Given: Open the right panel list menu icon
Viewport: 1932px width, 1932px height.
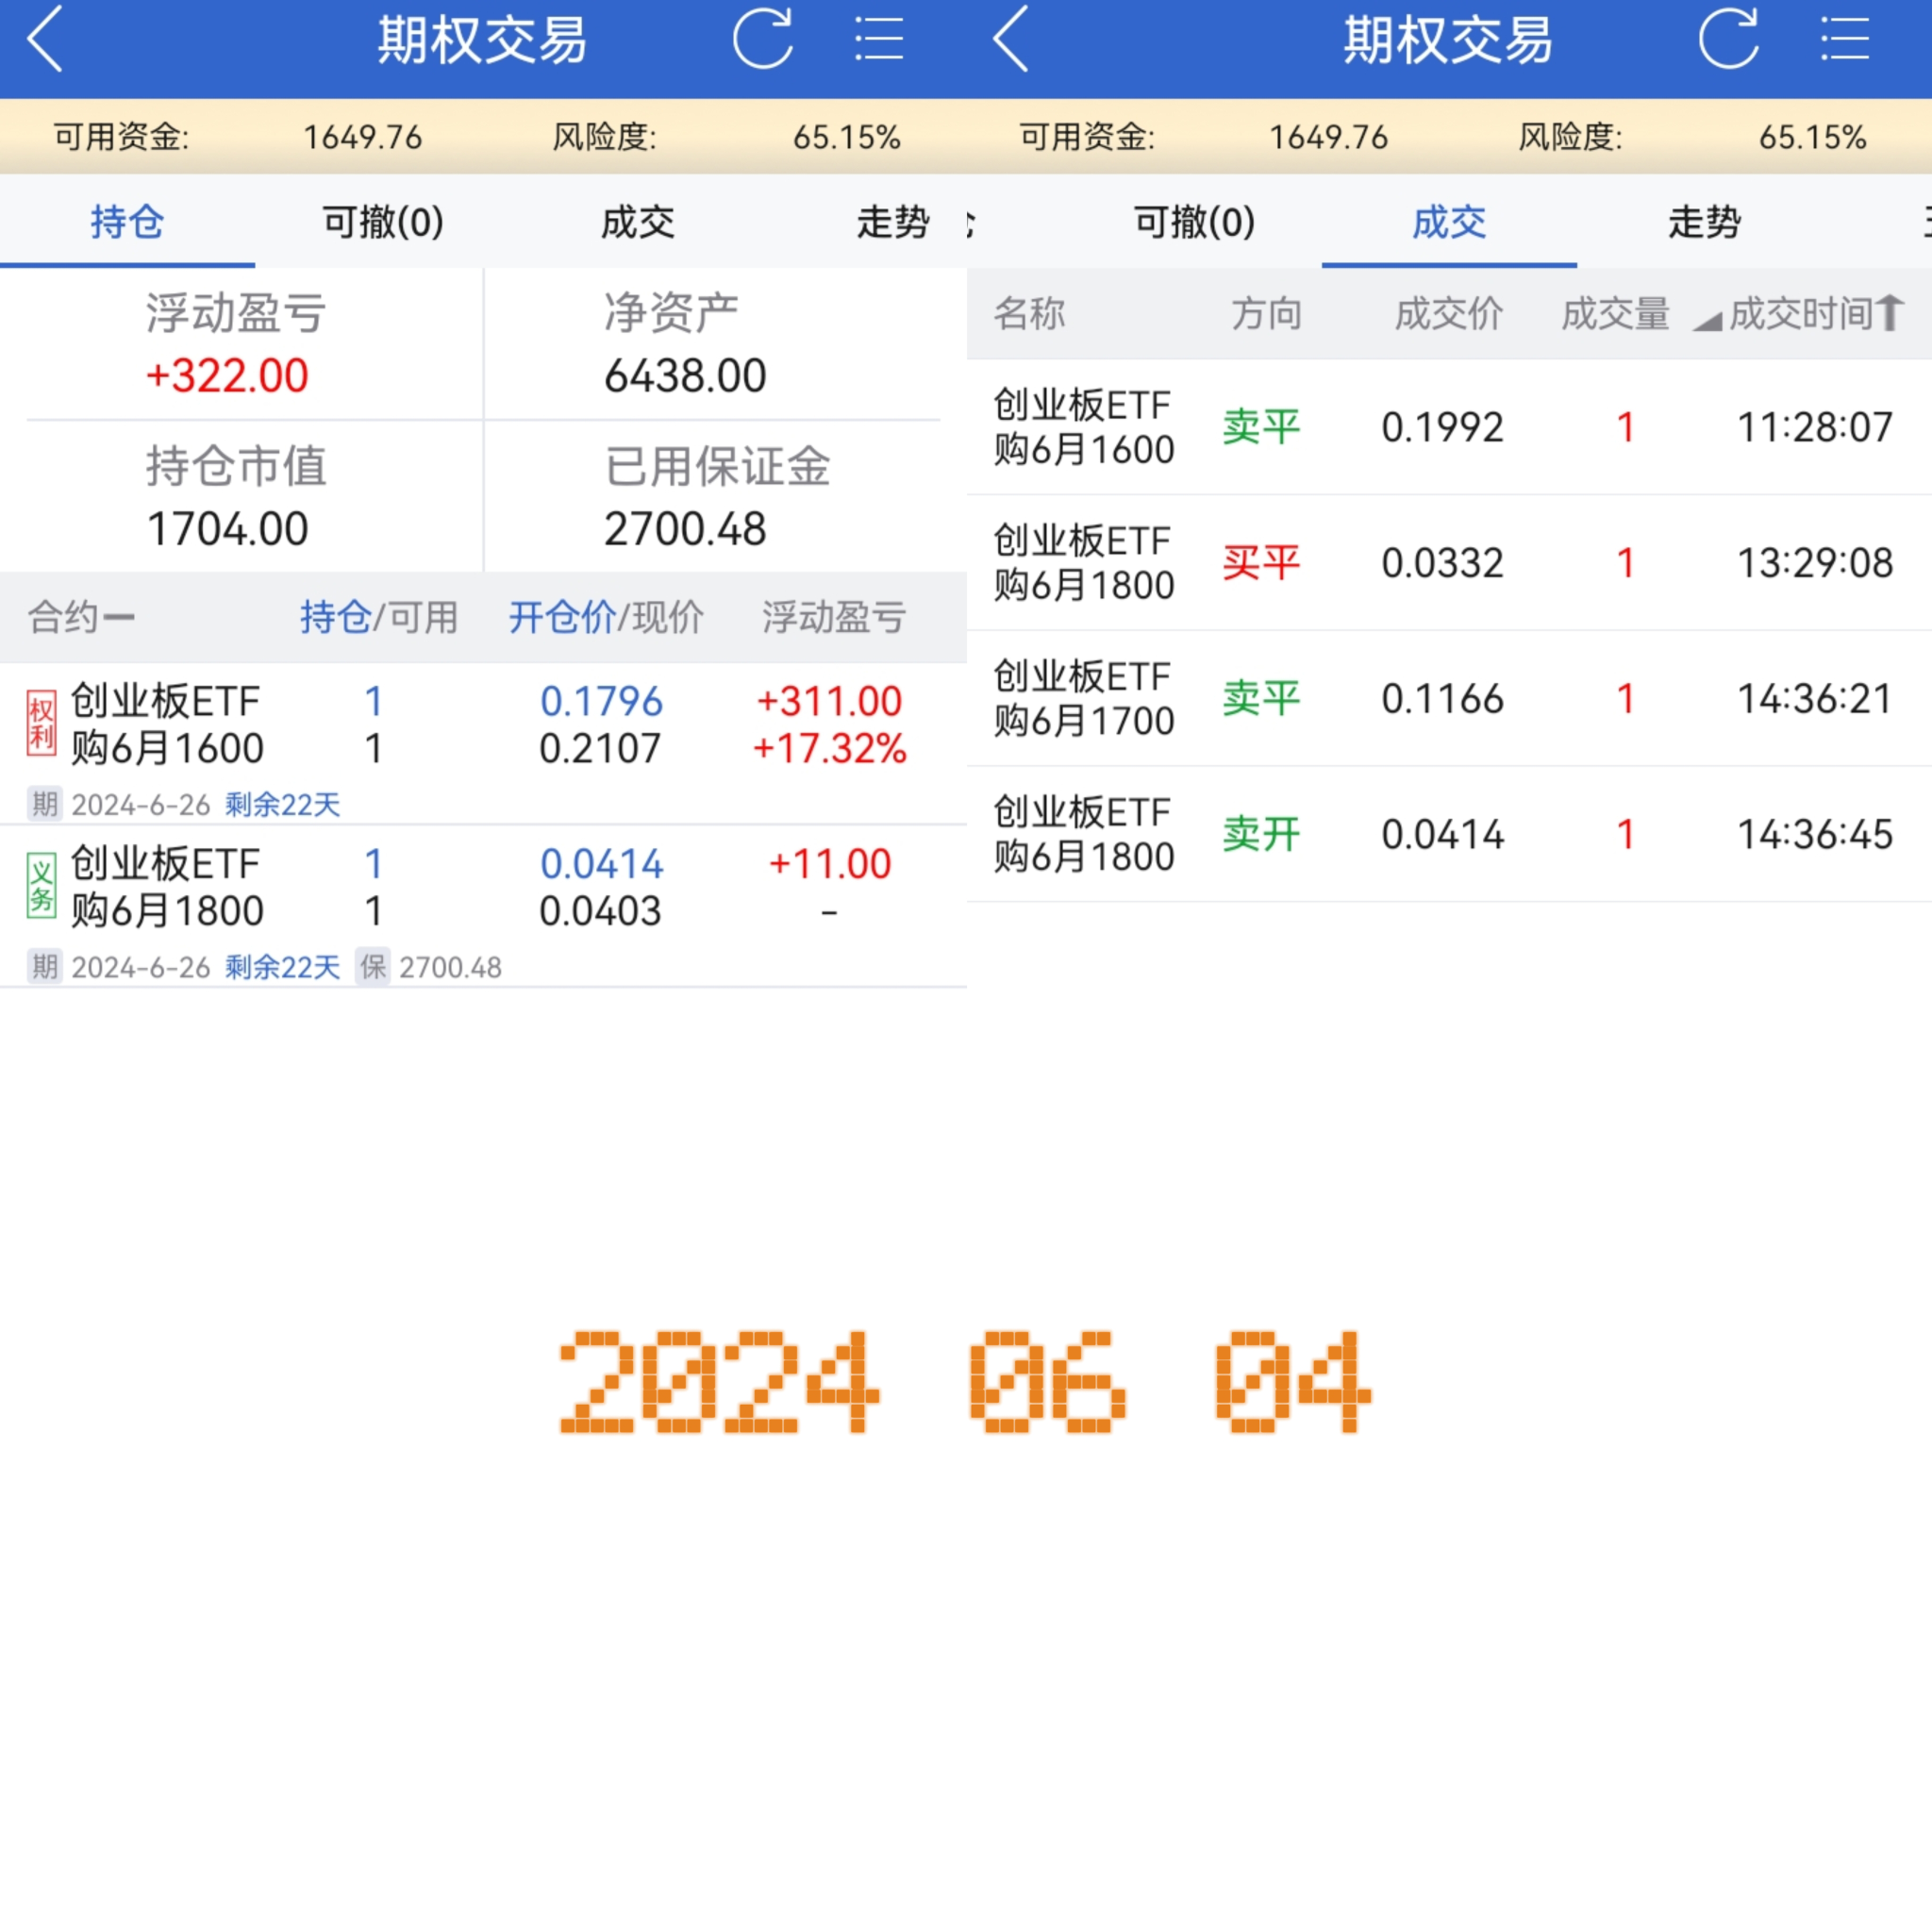Looking at the screenshot, I should coord(1845,40).
